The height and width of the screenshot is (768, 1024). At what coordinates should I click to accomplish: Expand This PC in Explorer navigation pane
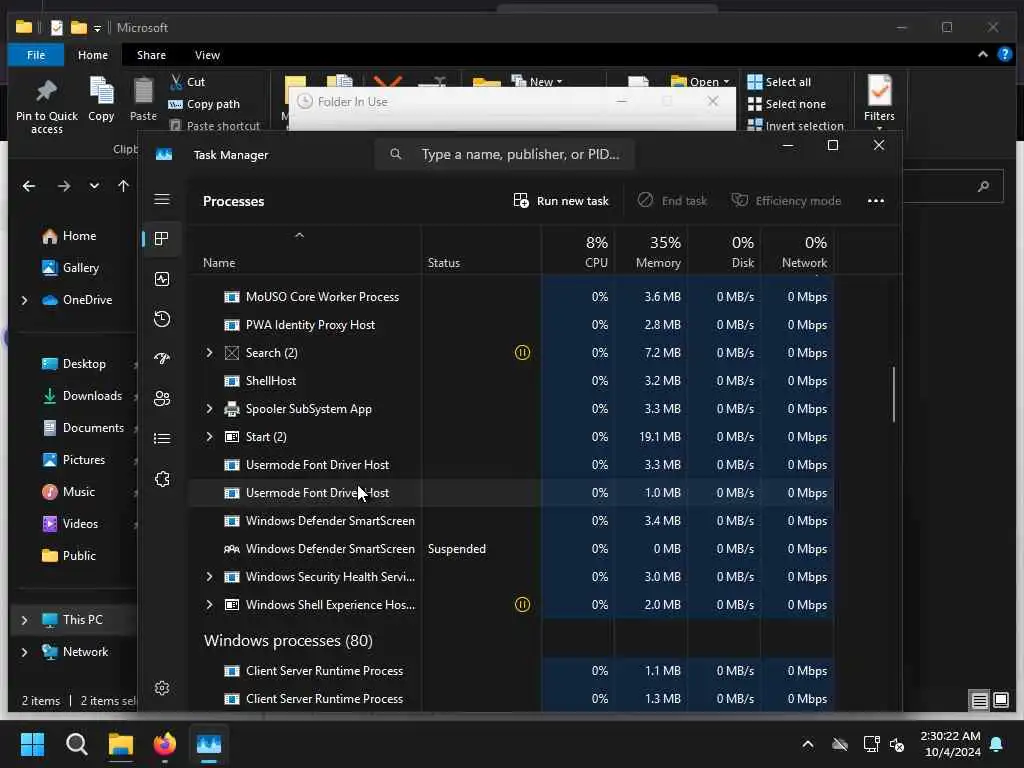(x=24, y=620)
